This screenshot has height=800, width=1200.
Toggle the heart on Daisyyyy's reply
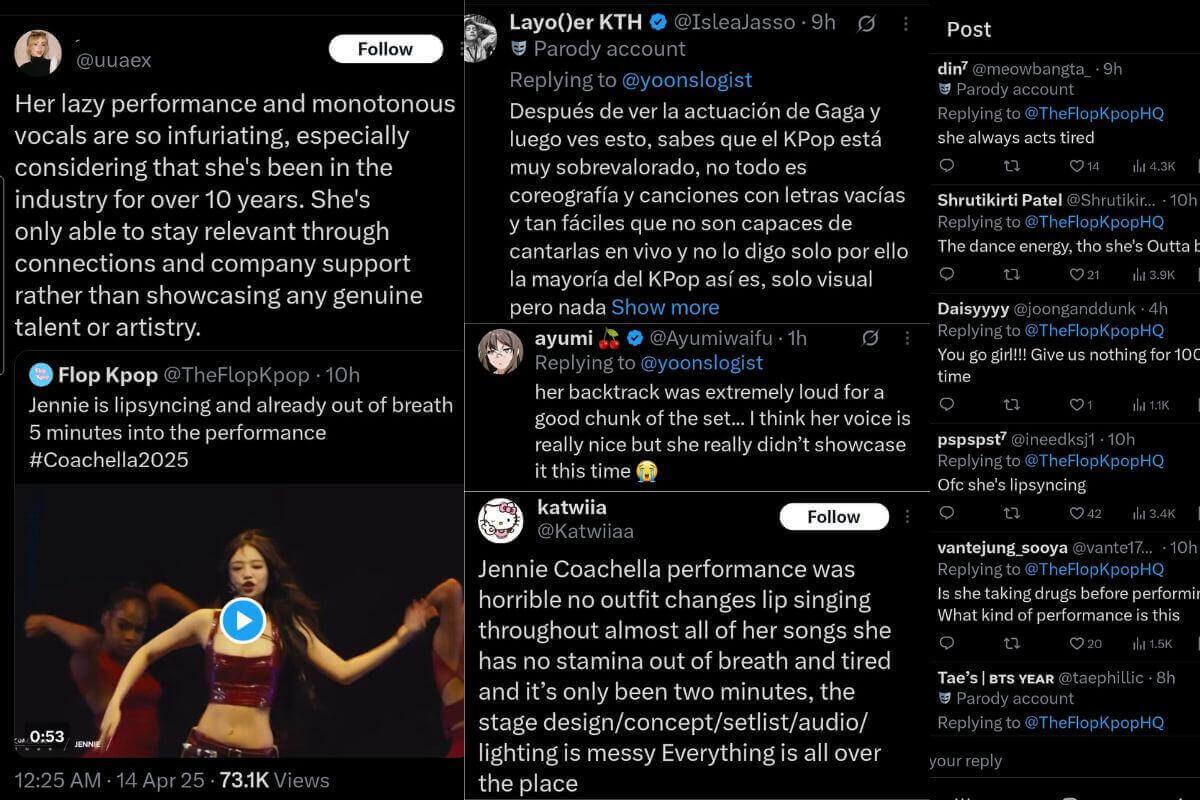point(1076,405)
